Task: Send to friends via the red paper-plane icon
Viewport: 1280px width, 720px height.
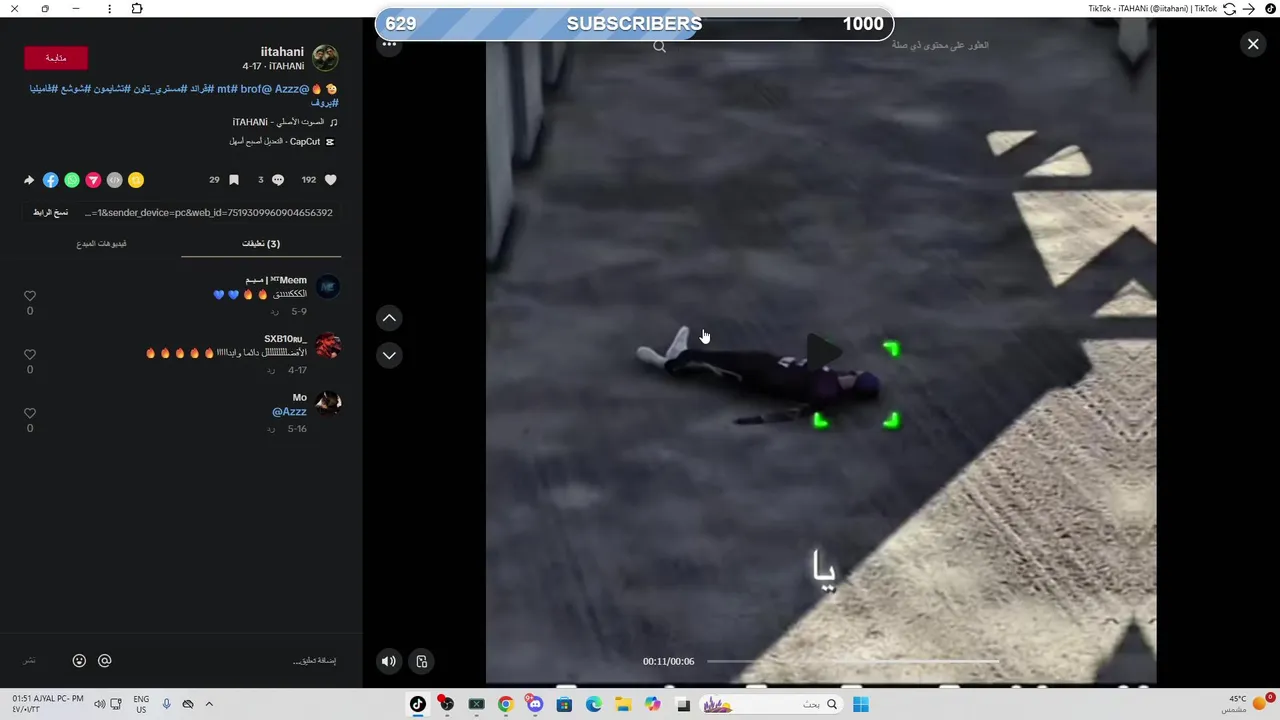Action: 93,180
